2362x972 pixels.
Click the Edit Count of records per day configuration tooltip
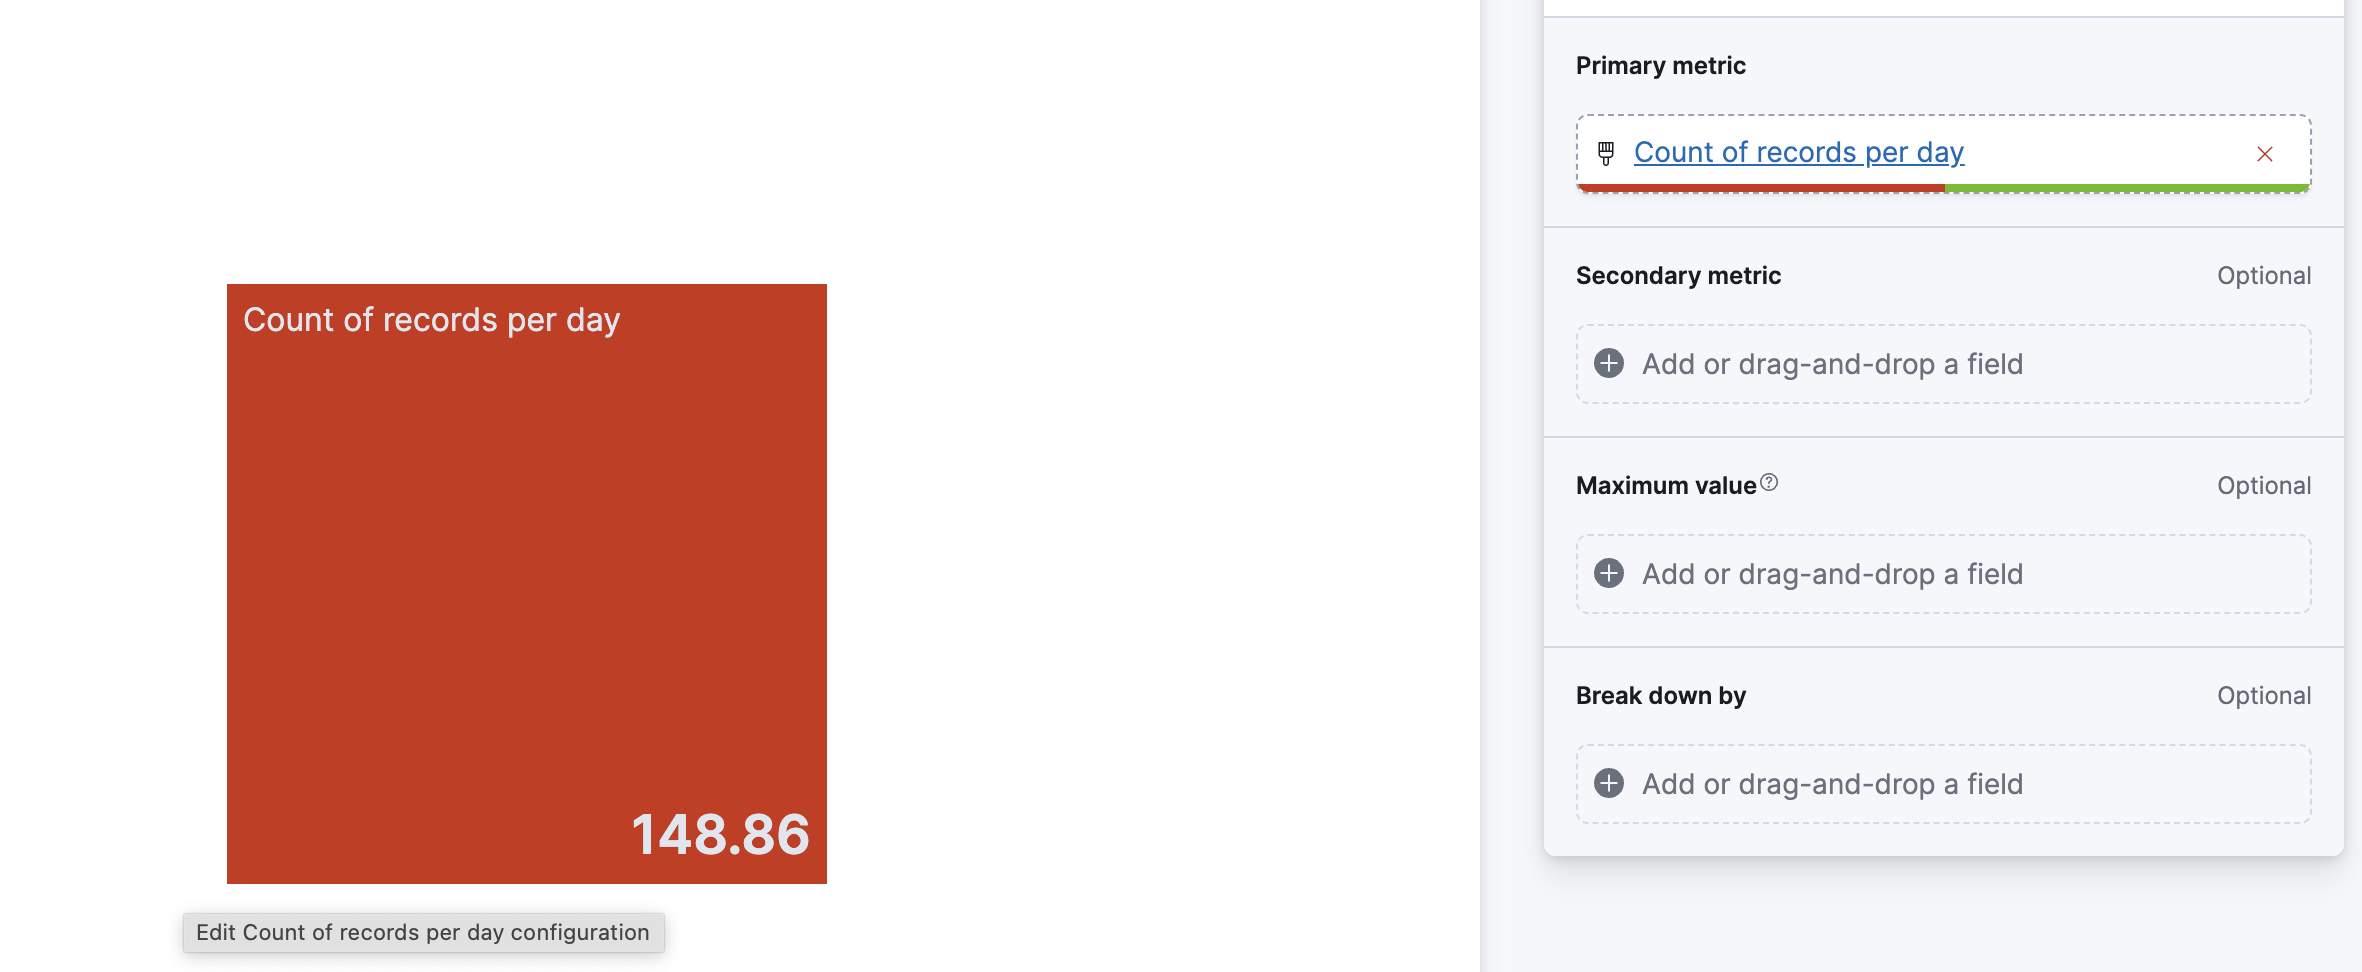[x=423, y=932]
